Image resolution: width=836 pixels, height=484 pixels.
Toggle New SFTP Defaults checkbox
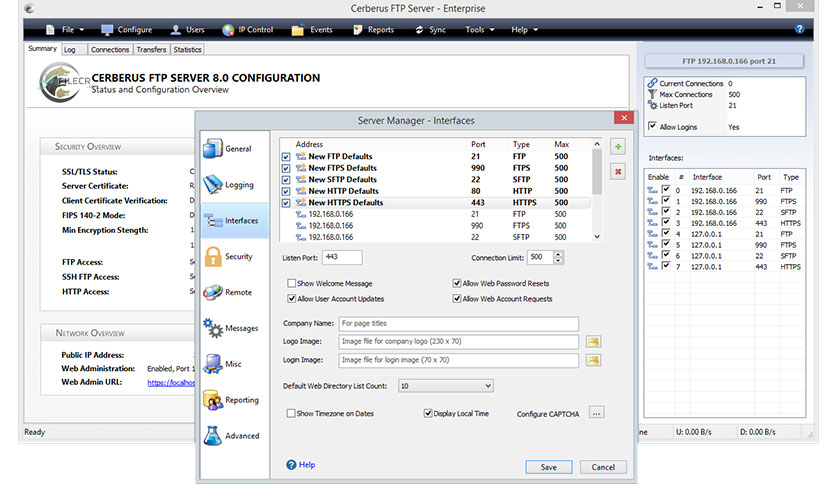click(x=286, y=180)
